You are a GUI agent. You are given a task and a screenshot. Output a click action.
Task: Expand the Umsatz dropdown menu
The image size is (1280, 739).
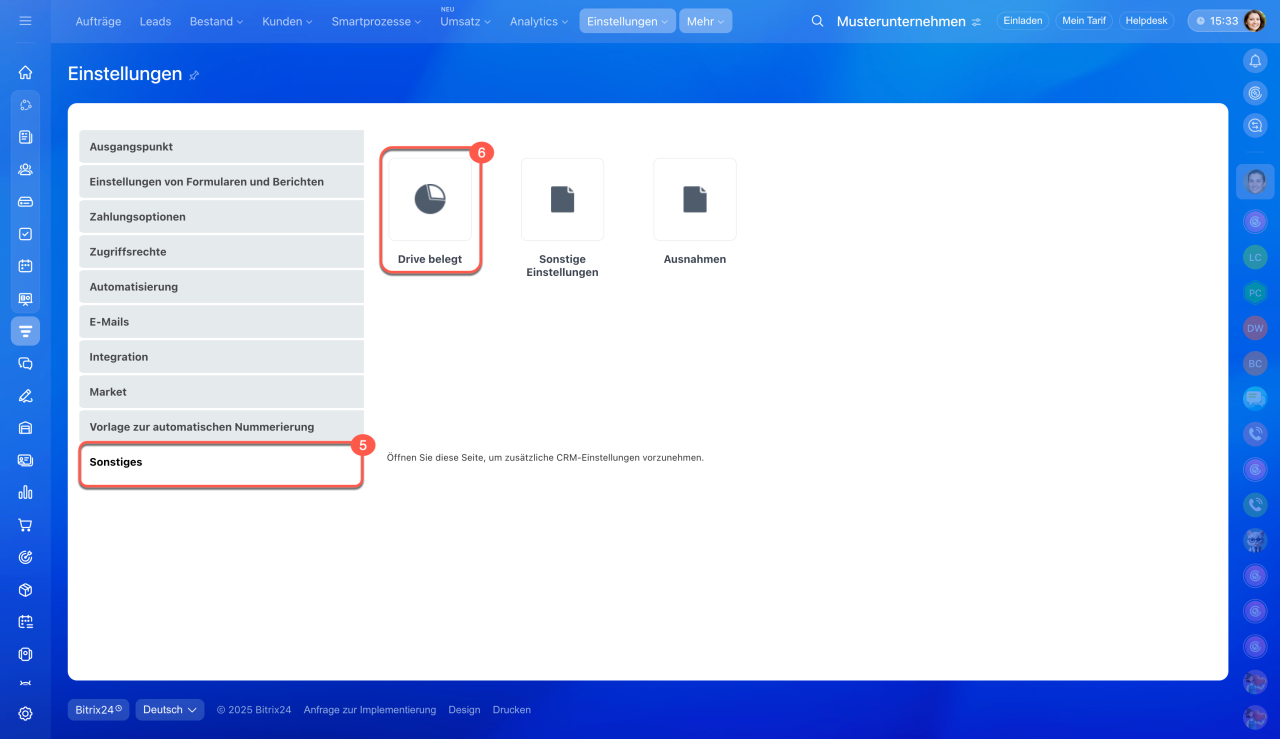pyautogui.click(x=465, y=21)
